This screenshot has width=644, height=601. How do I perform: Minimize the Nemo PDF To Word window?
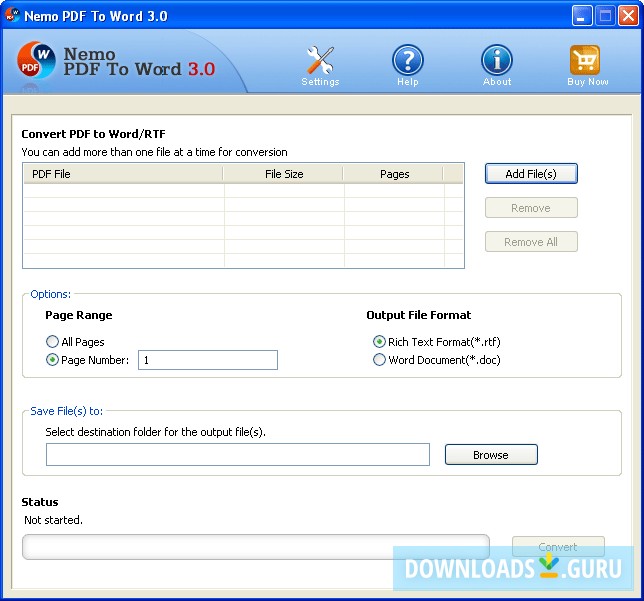tap(582, 16)
